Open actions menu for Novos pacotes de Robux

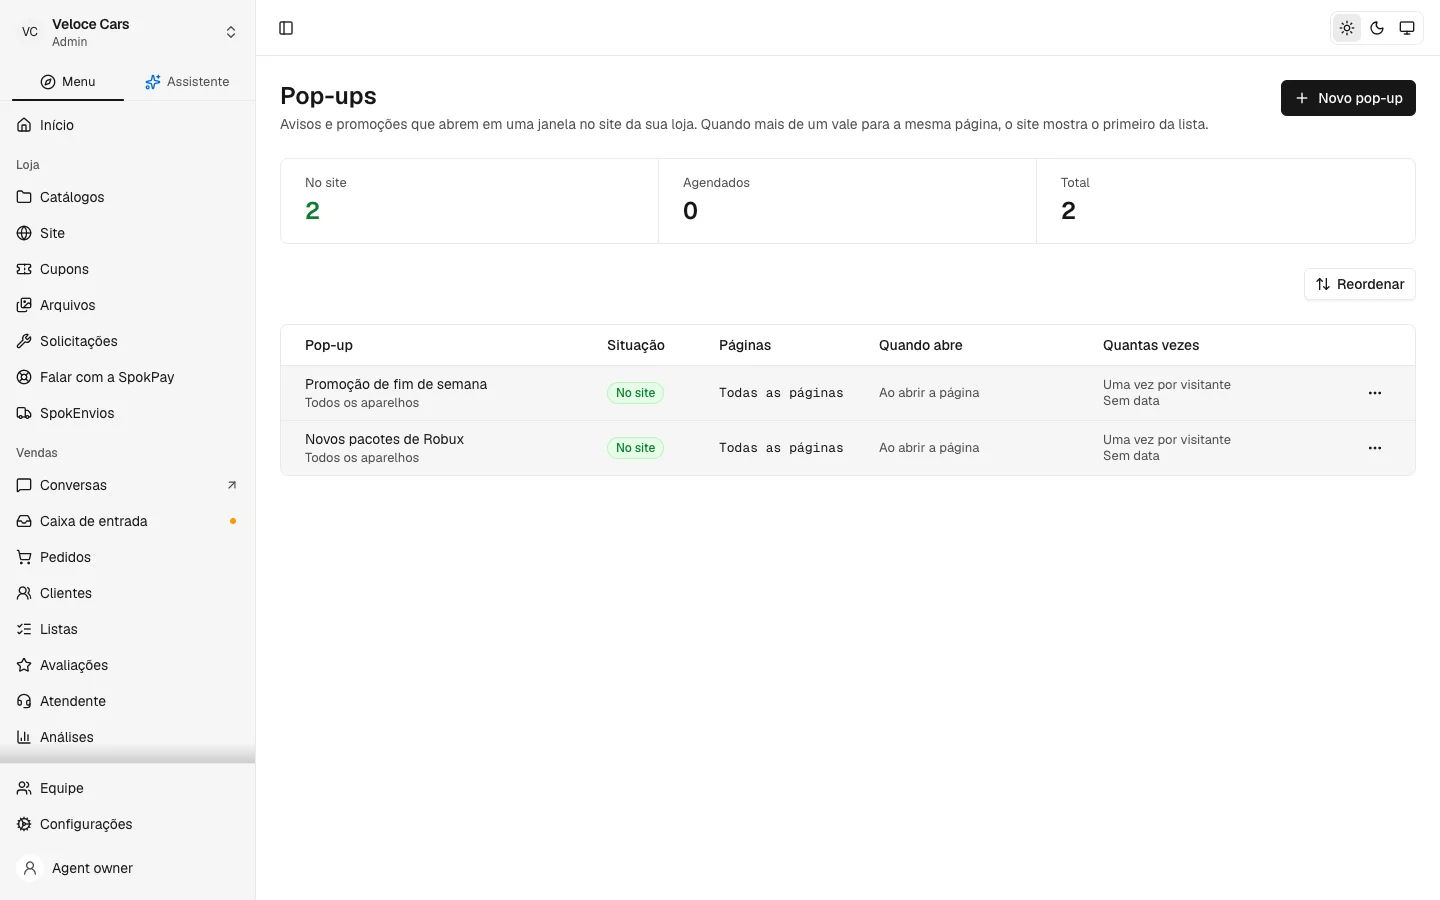(x=1375, y=448)
